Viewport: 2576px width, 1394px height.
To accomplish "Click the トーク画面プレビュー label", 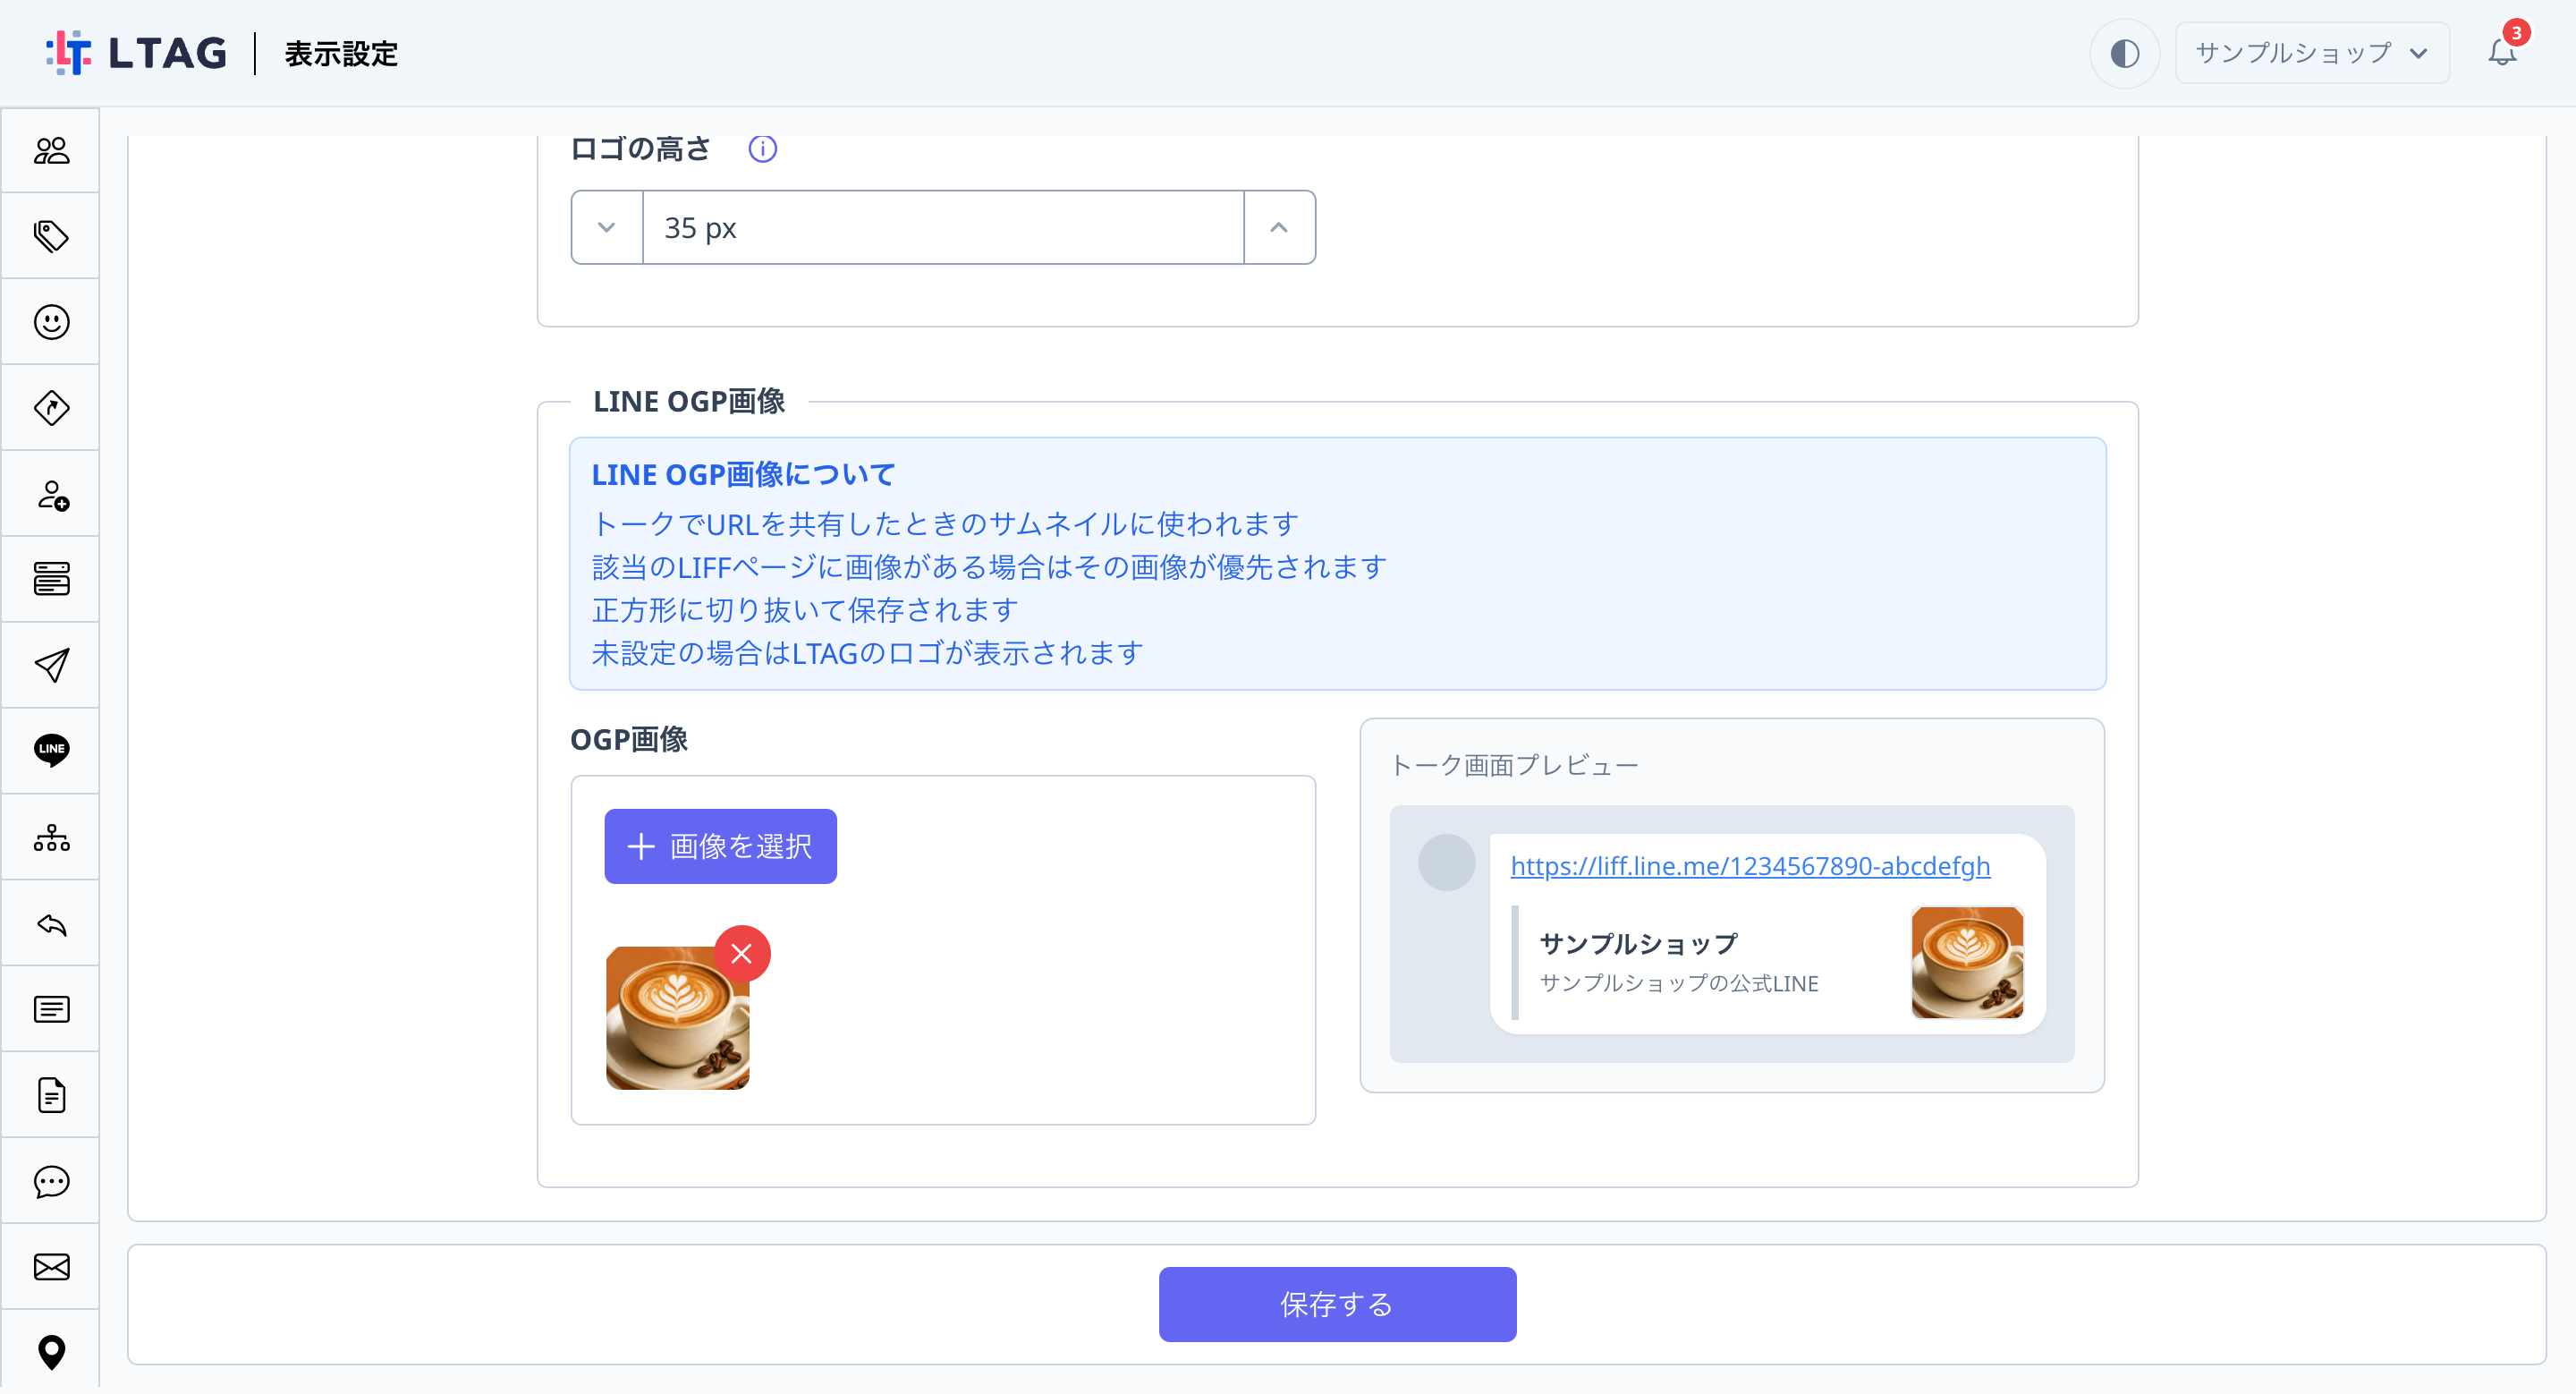I will [1514, 765].
